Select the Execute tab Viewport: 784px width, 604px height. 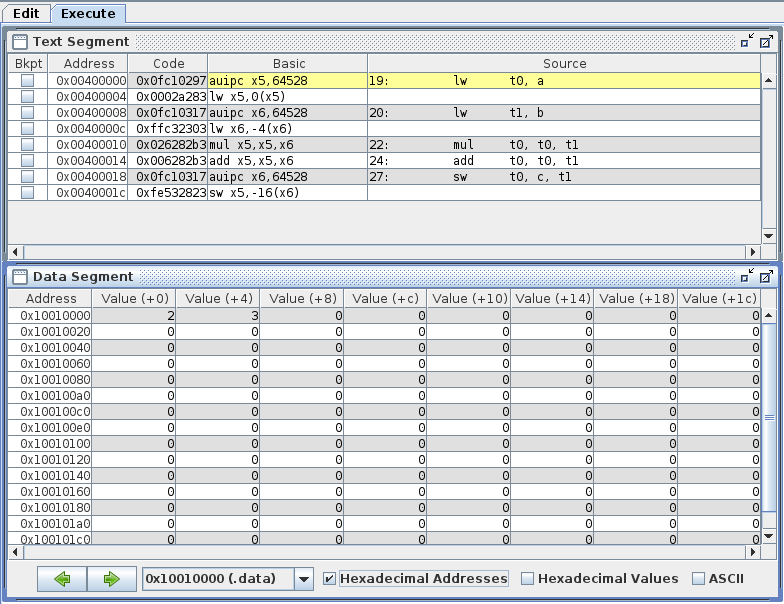coord(88,14)
